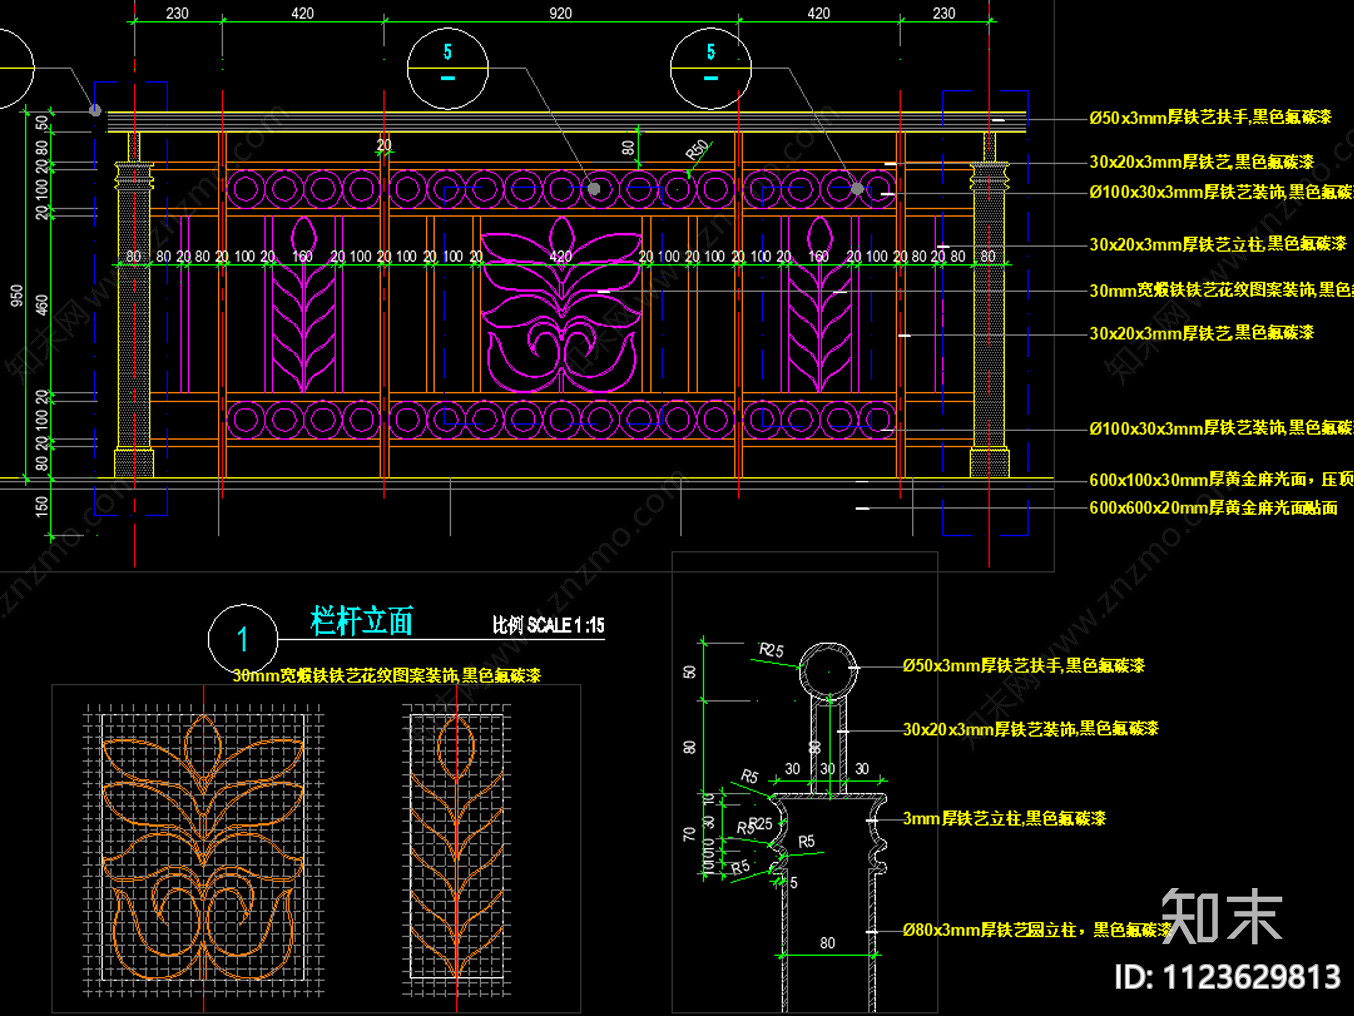Click the central magenta flower panel in elevation
1354x1016 pixels.
(561, 306)
